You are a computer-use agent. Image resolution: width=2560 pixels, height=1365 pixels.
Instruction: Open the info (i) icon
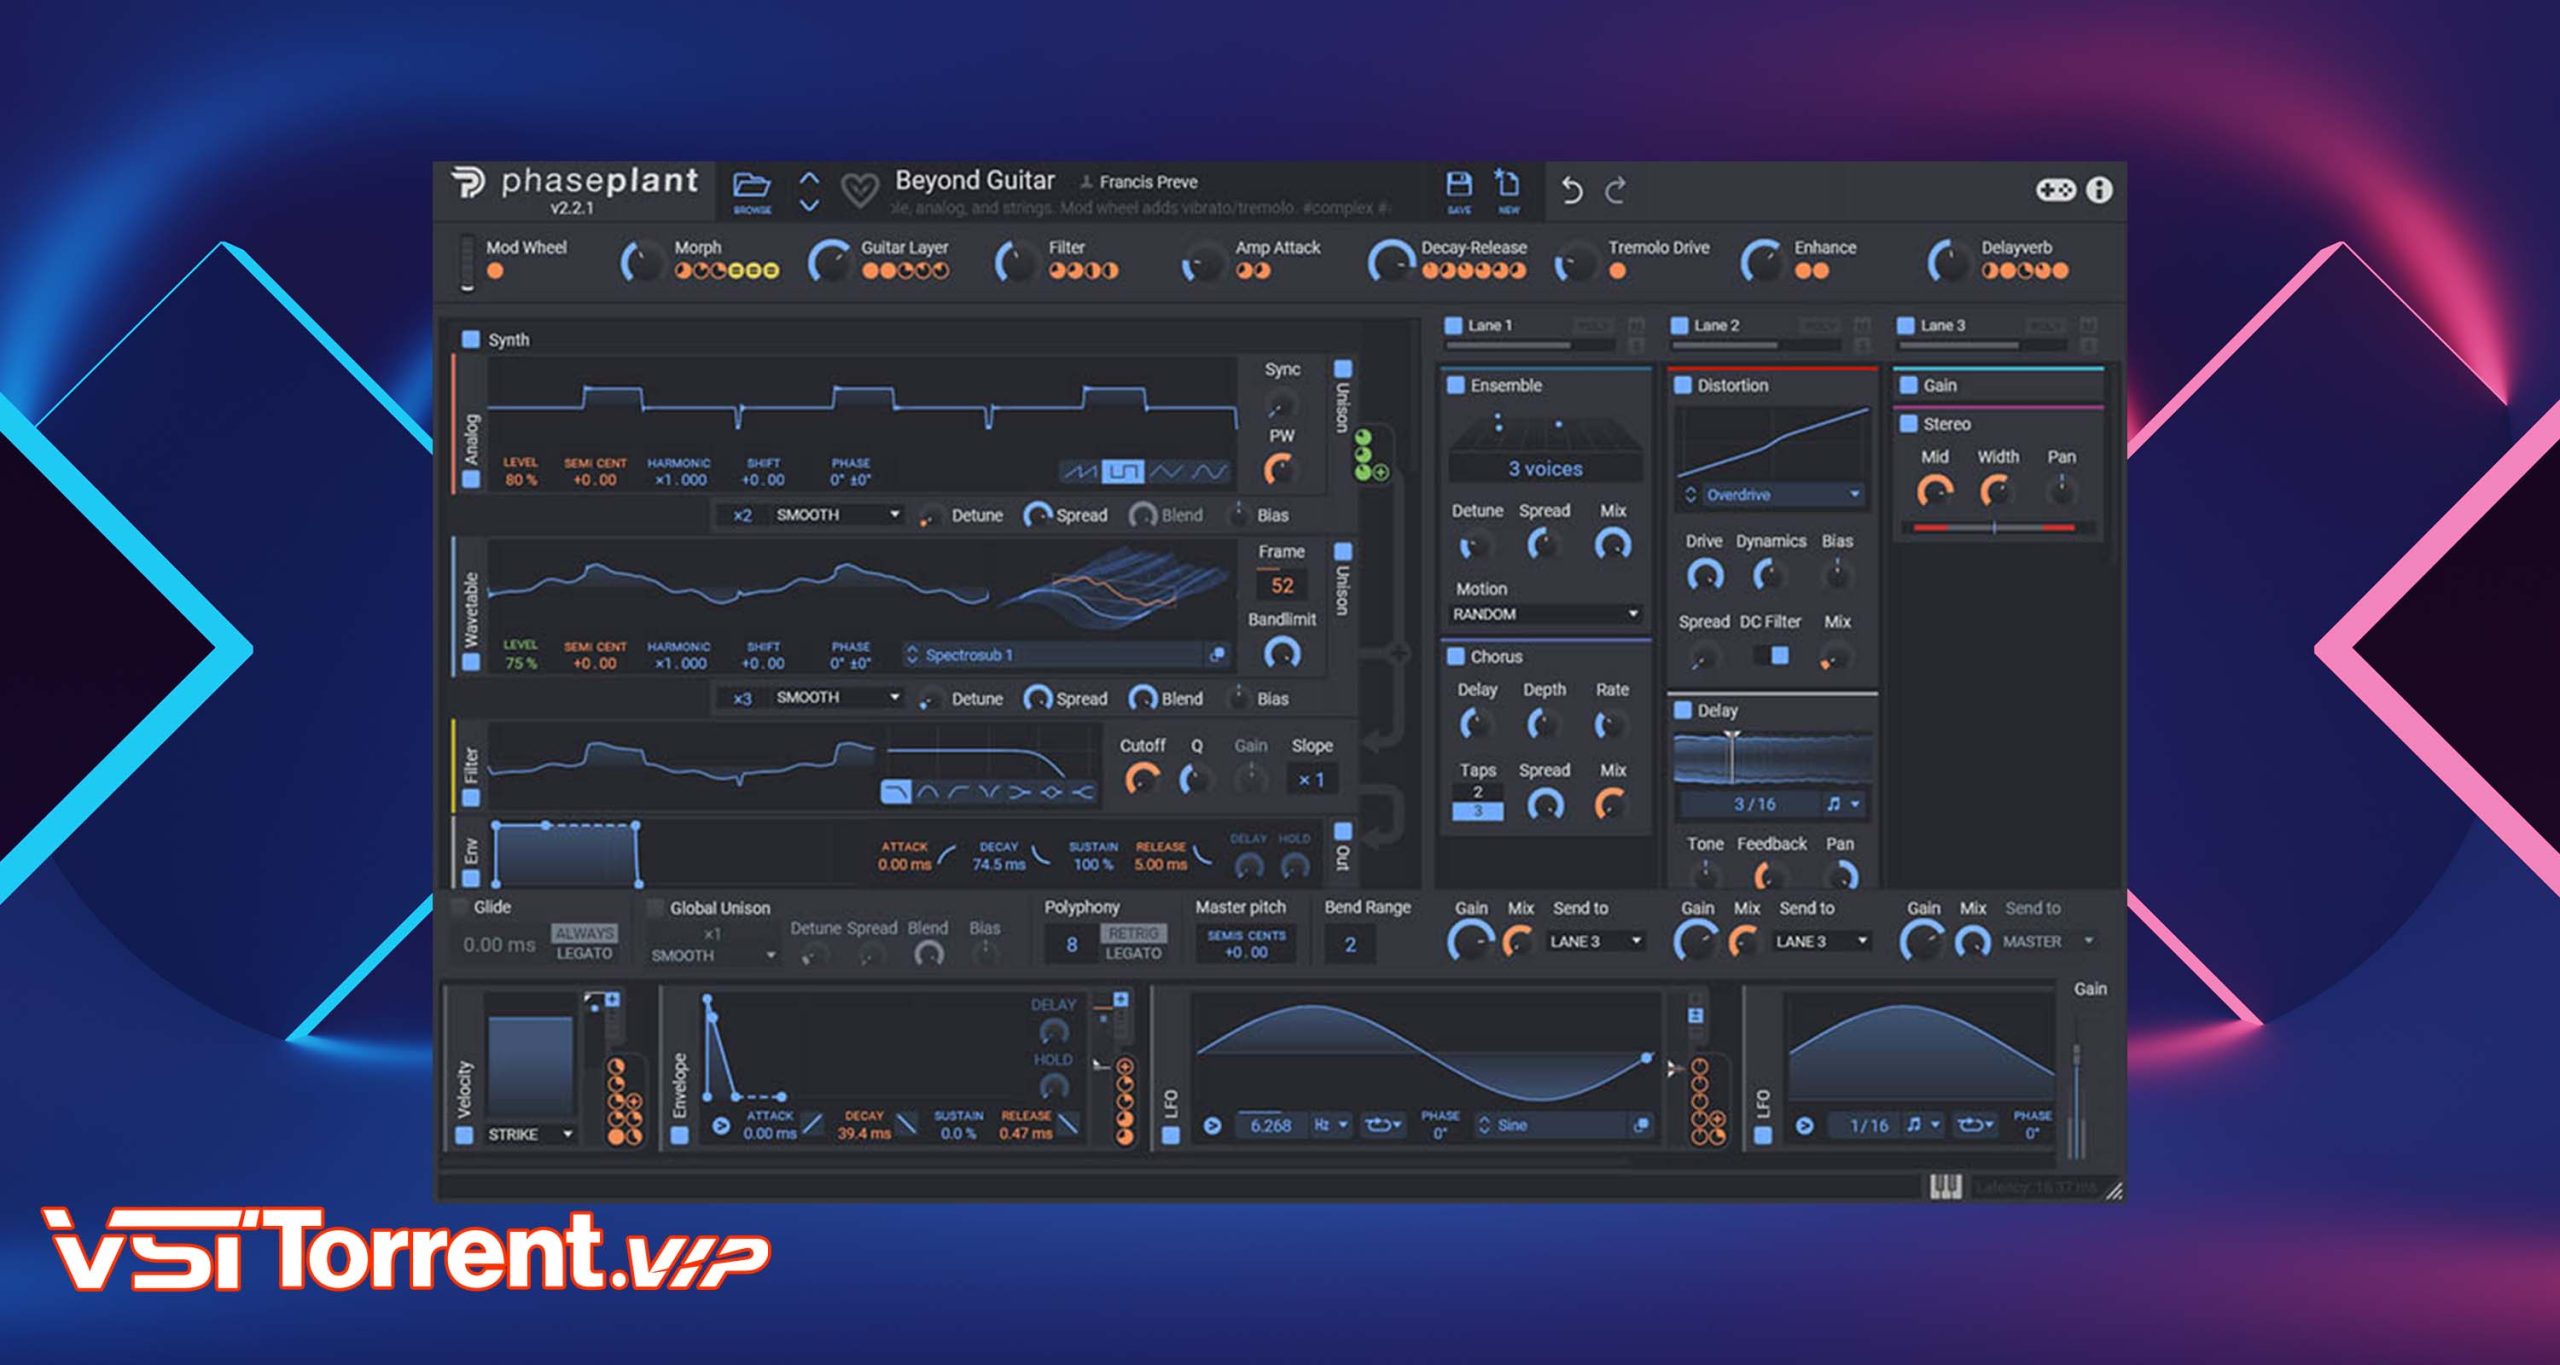point(2100,189)
